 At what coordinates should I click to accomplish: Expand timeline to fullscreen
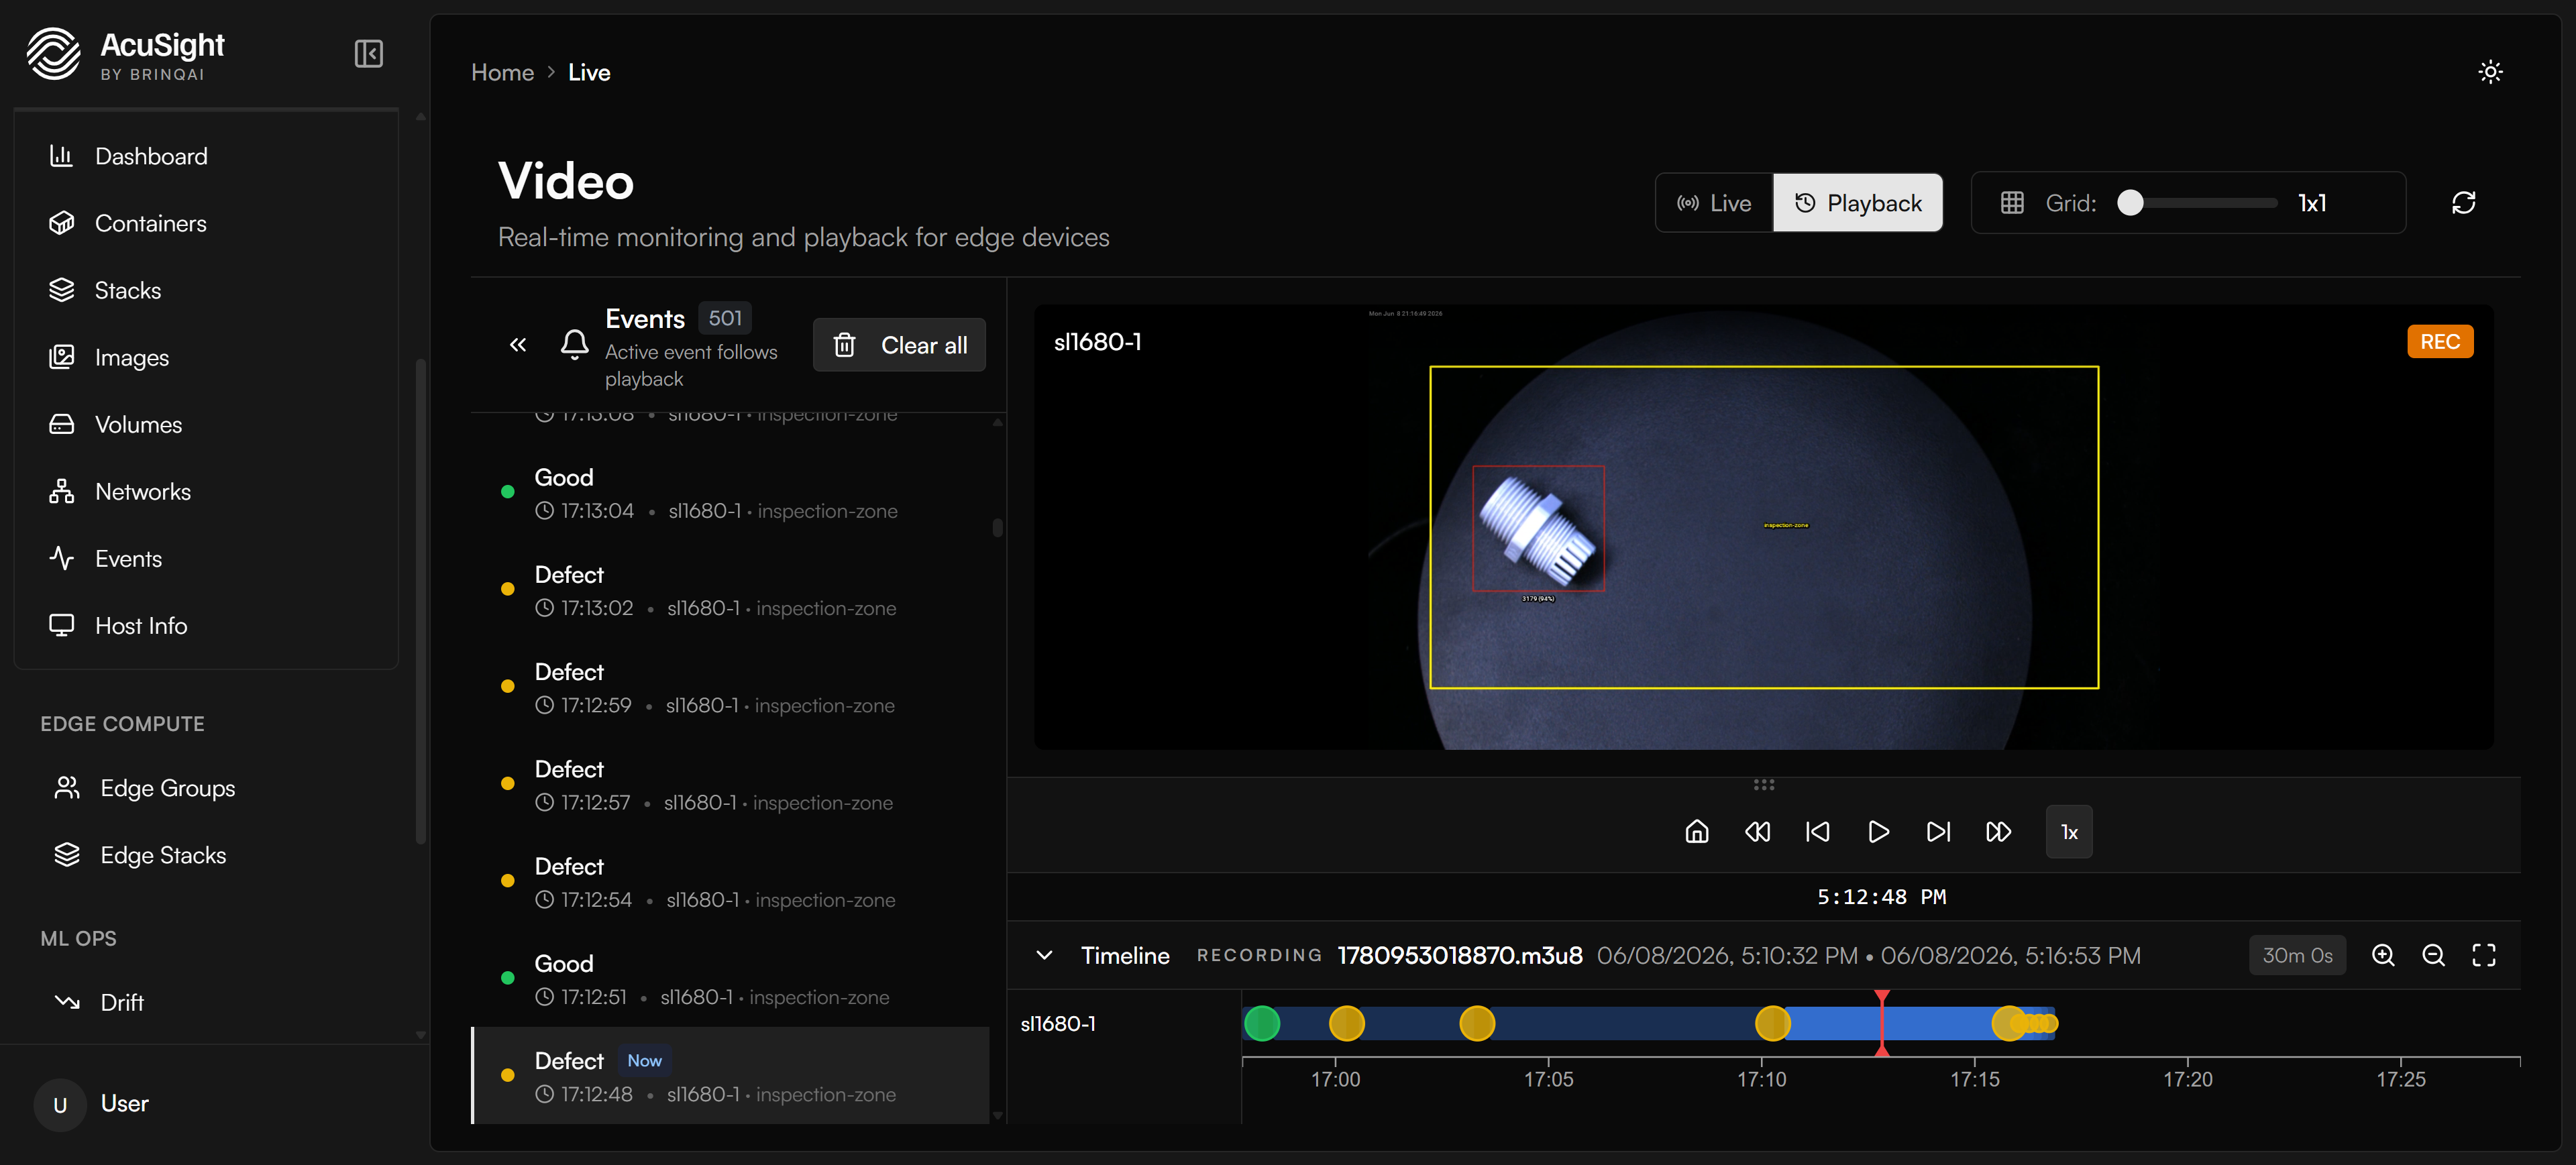(2484, 955)
